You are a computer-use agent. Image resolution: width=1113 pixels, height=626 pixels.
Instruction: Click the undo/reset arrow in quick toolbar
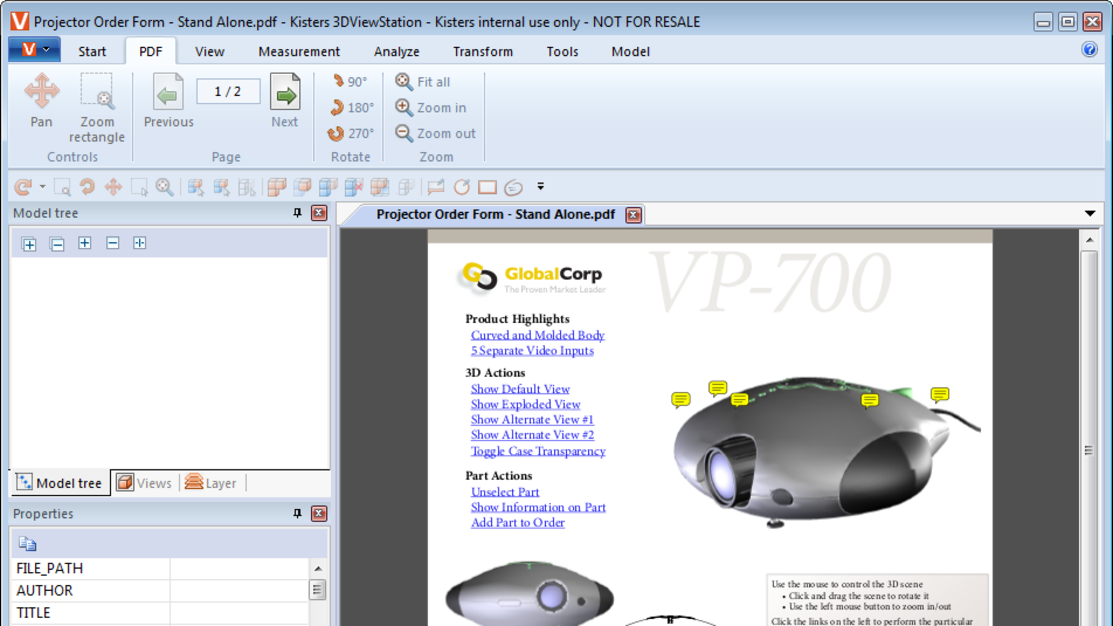pyautogui.click(x=23, y=187)
